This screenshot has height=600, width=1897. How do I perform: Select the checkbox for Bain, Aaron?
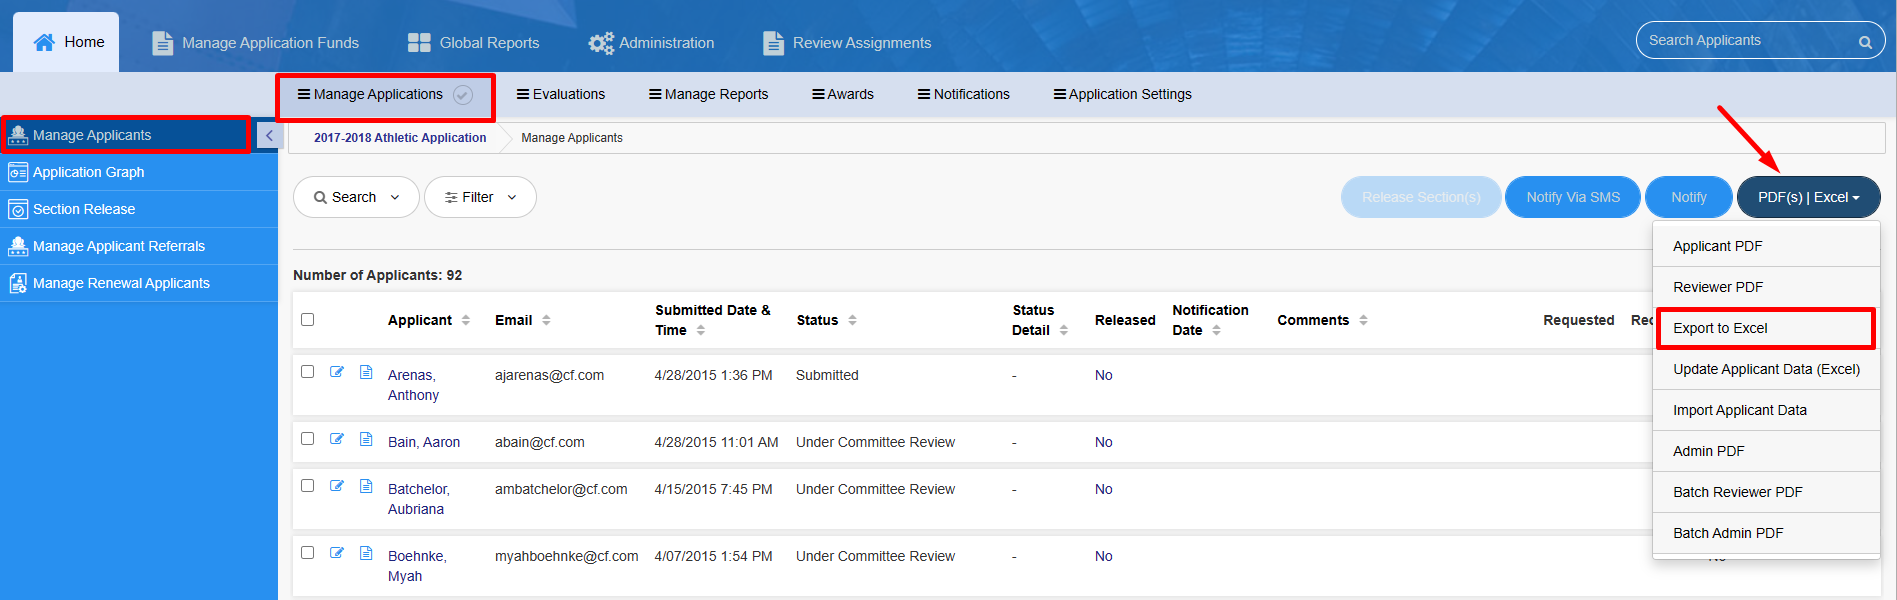coord(308,439)
